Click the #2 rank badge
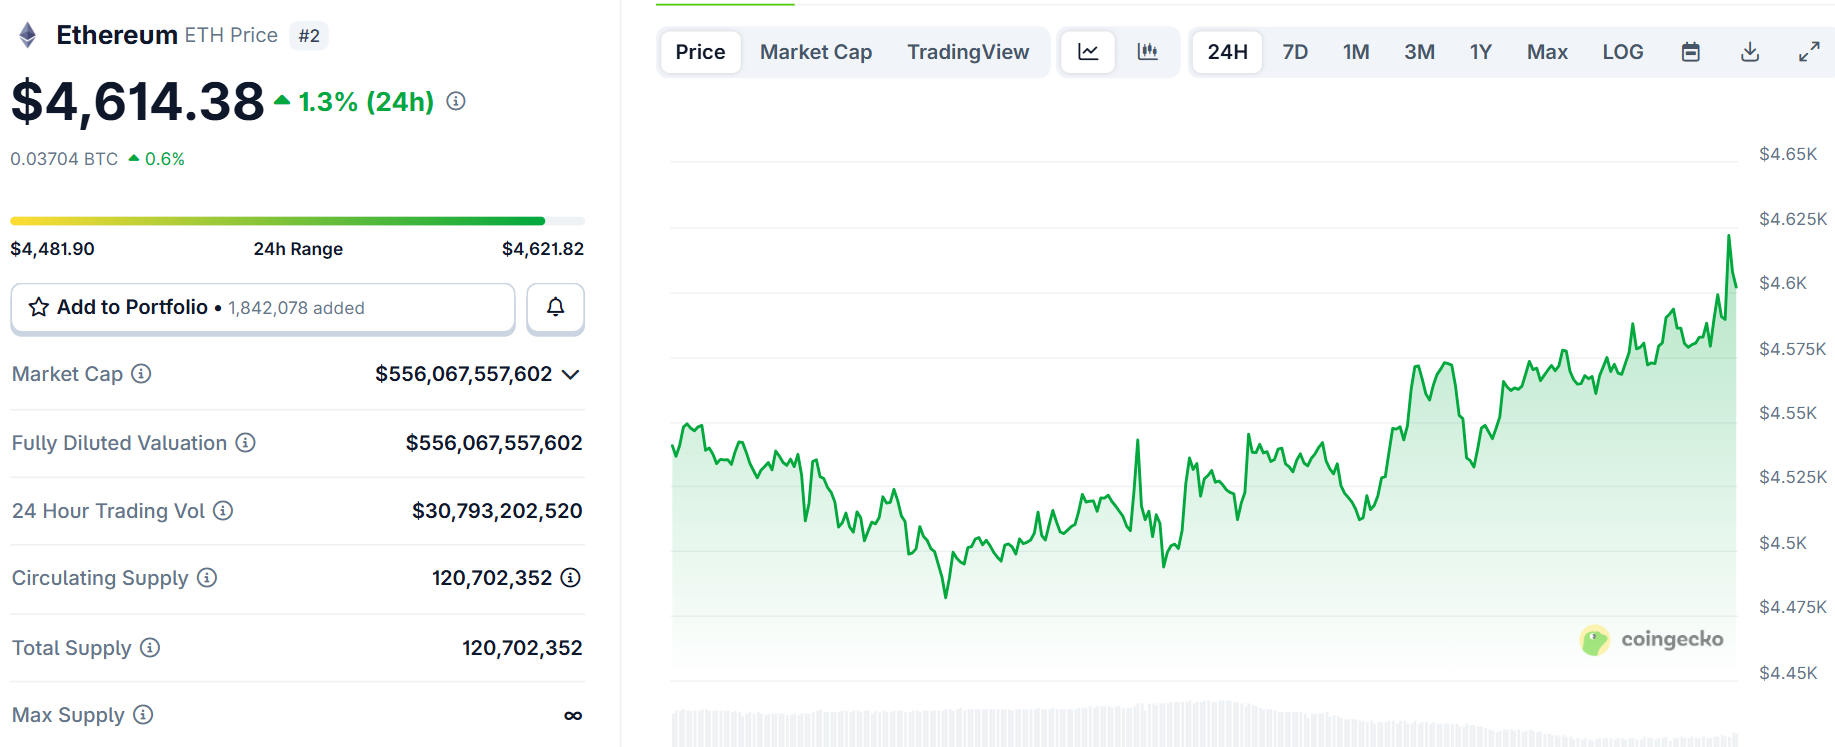The width and height of the screenshot is (1835, 747). point(309,36)
